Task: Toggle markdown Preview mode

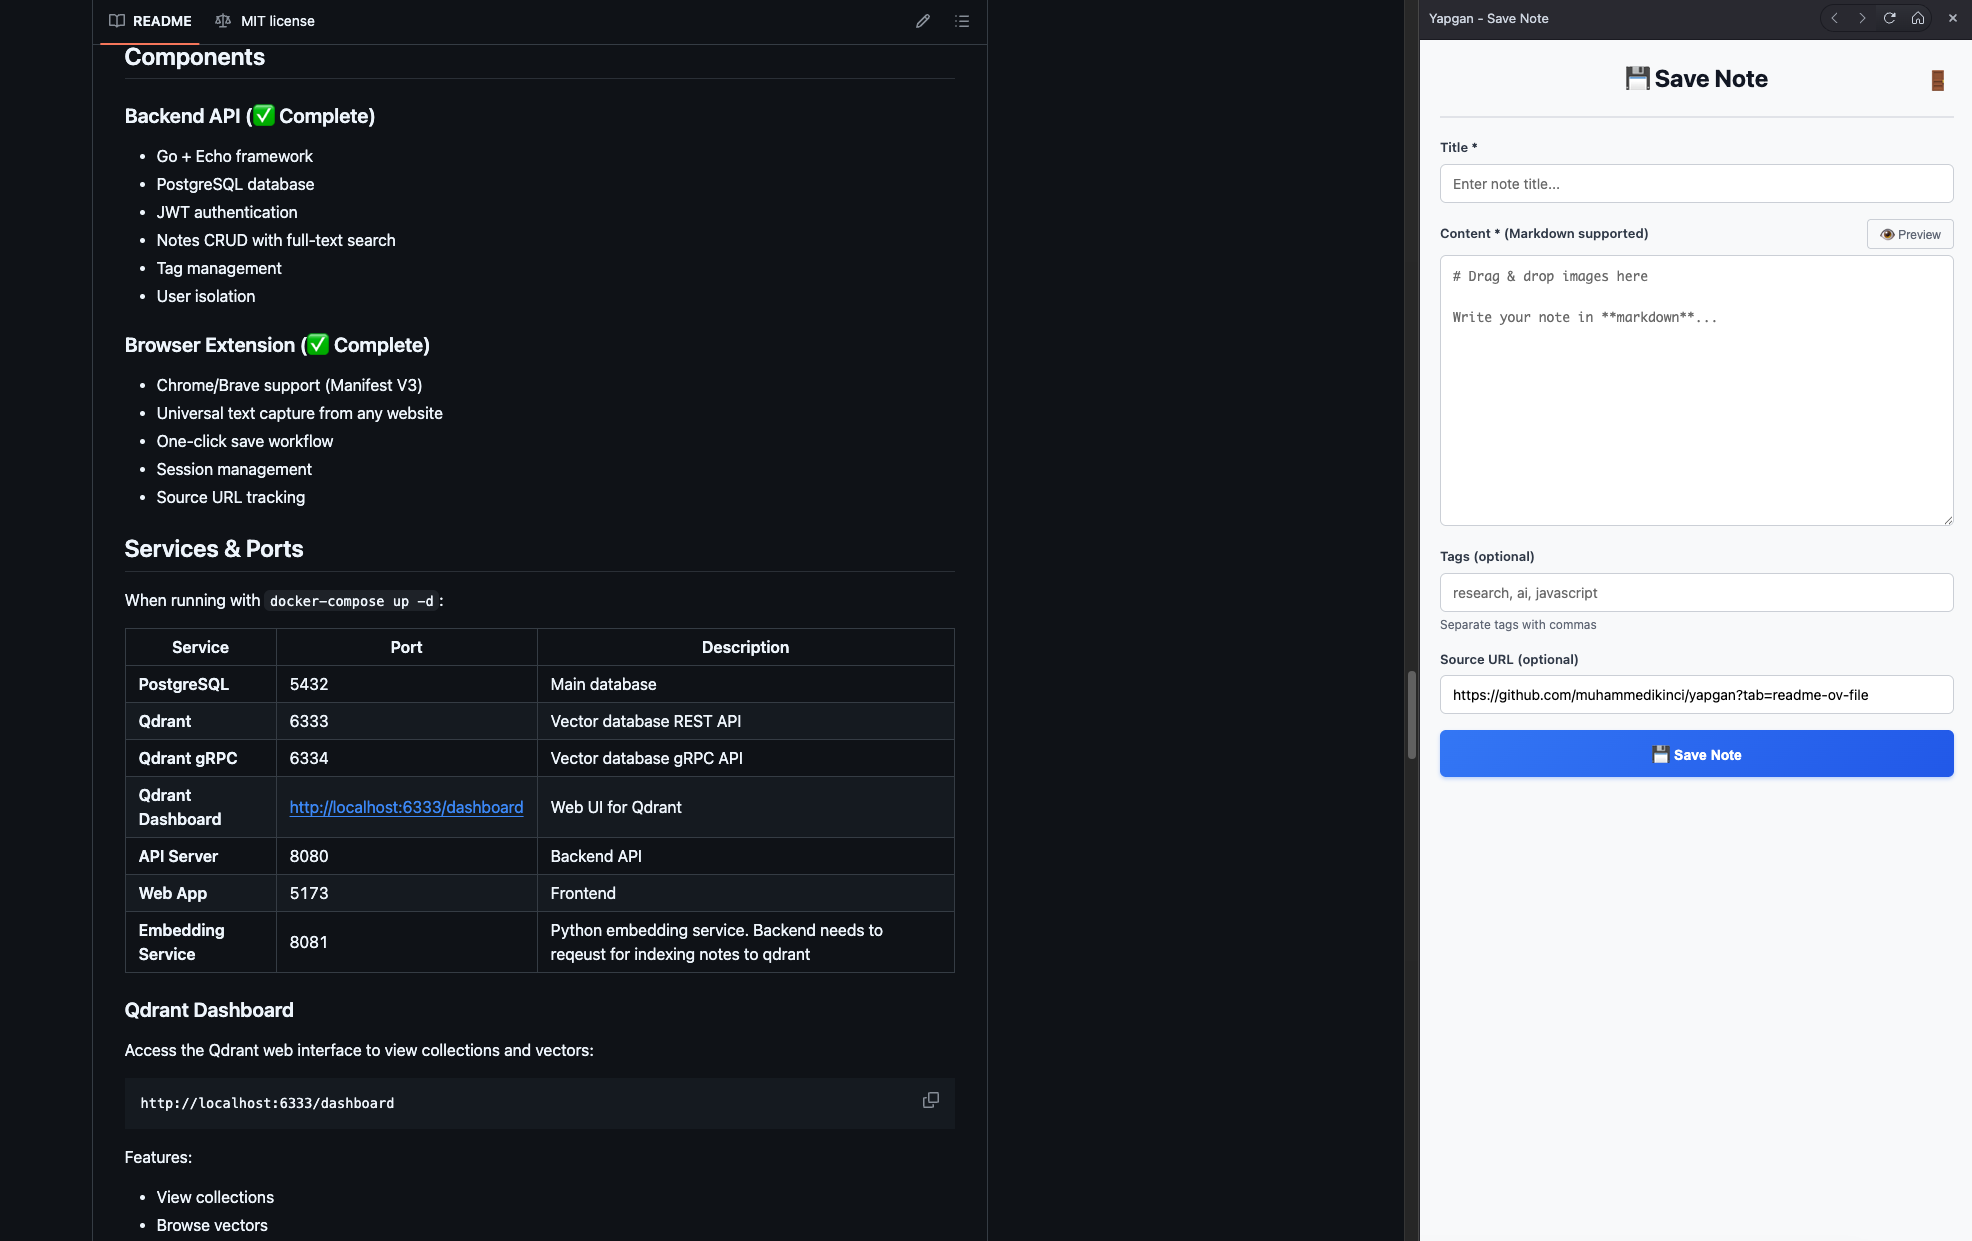Action: (x=1909, y=234)
